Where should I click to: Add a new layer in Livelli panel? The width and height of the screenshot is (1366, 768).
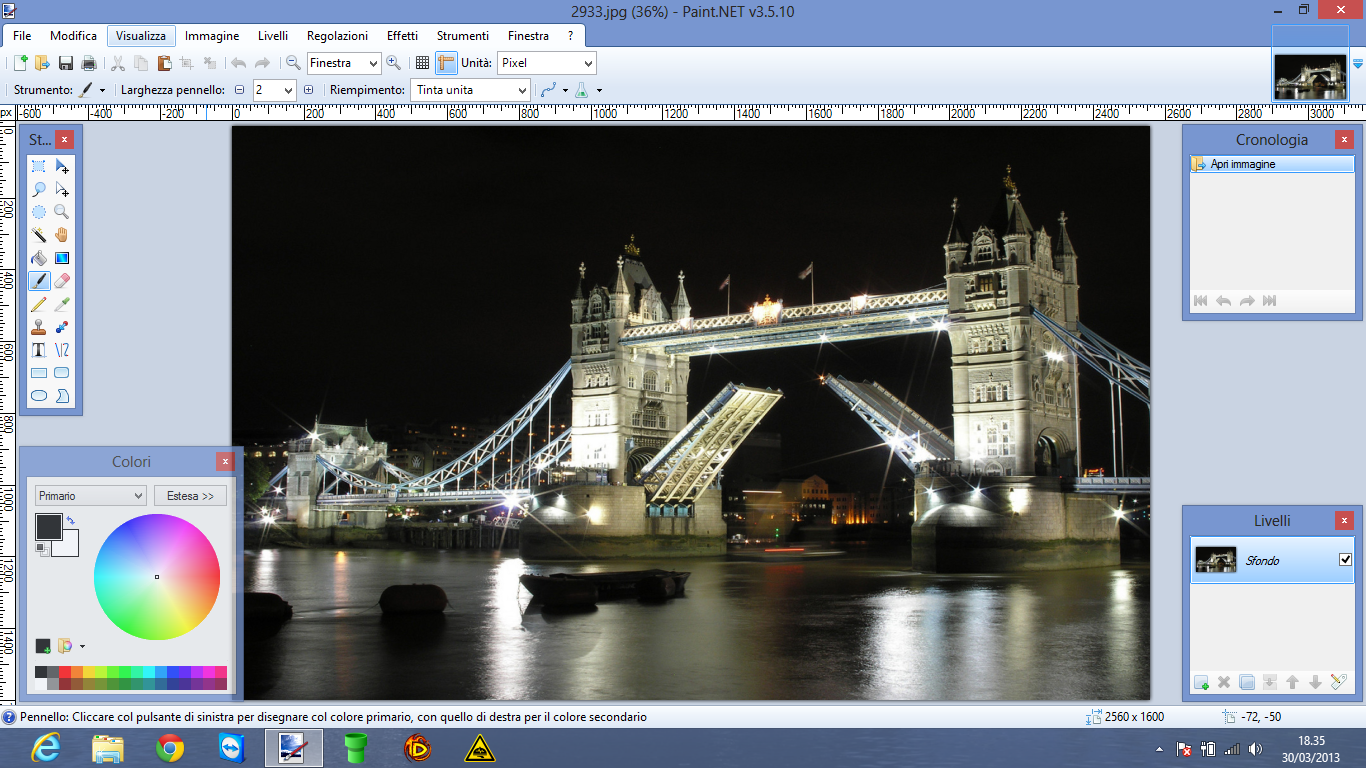click(1201, 682)
